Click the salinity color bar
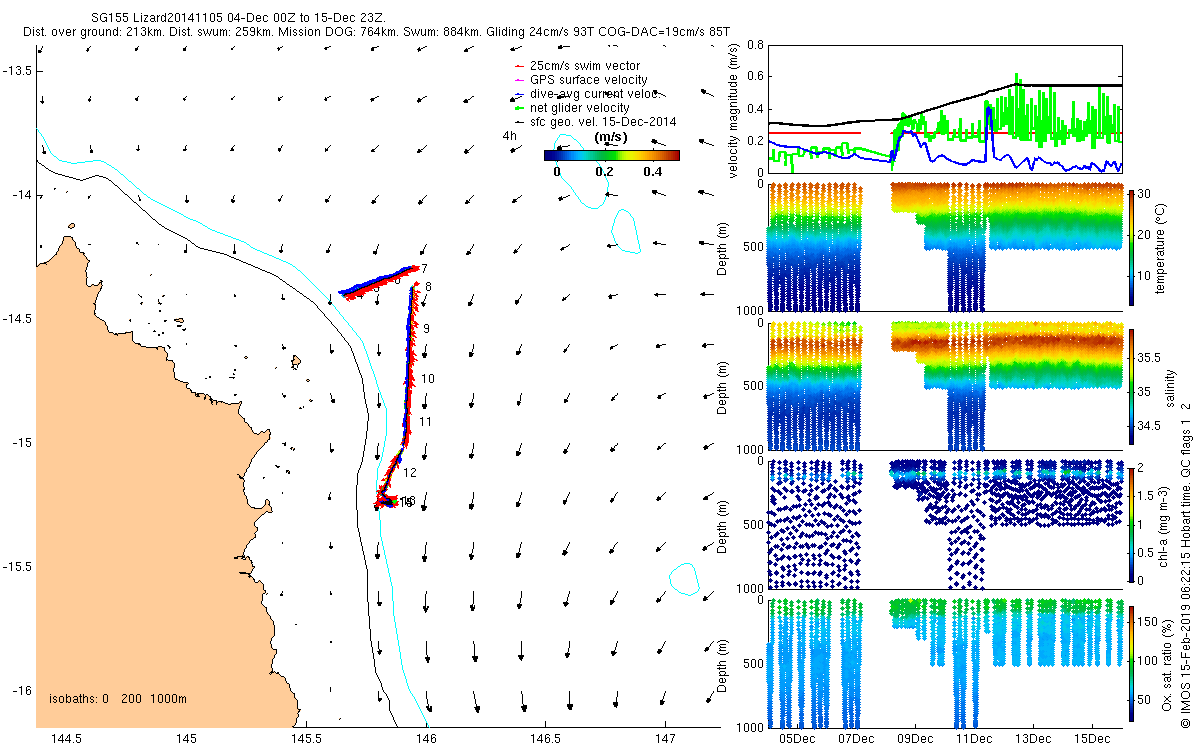1200x750 pixels. point(1132,386)
